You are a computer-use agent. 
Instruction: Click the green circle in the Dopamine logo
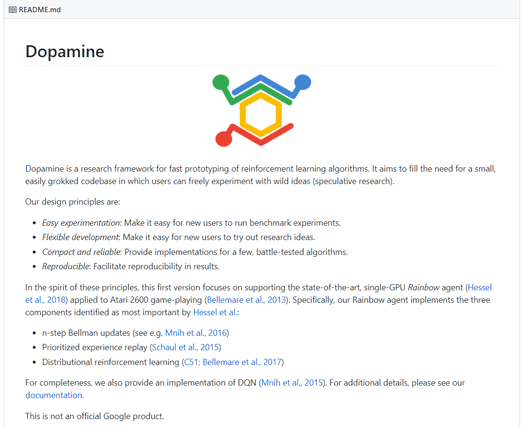point(221,82)
